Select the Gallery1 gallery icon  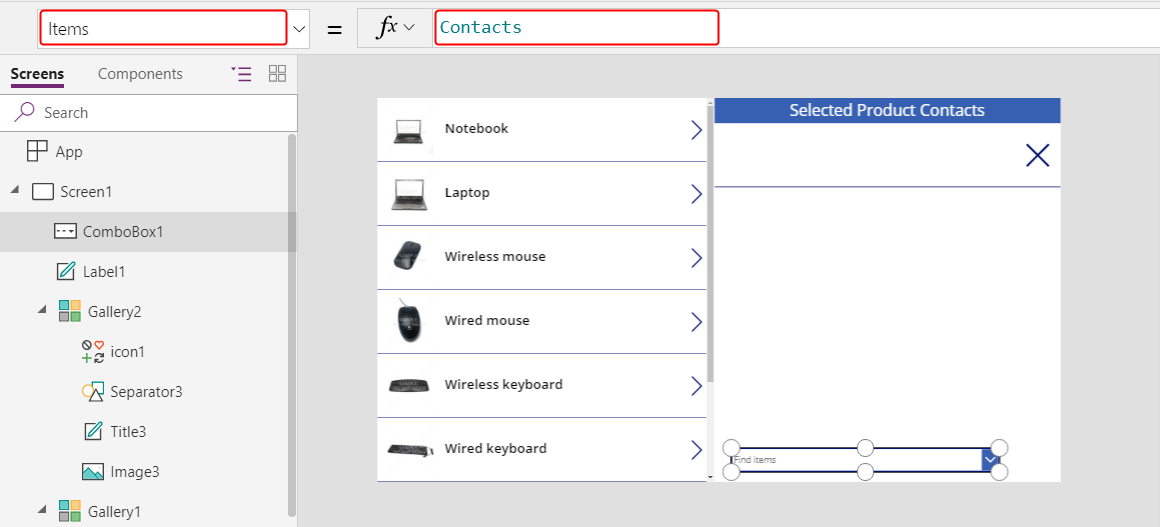70,511
